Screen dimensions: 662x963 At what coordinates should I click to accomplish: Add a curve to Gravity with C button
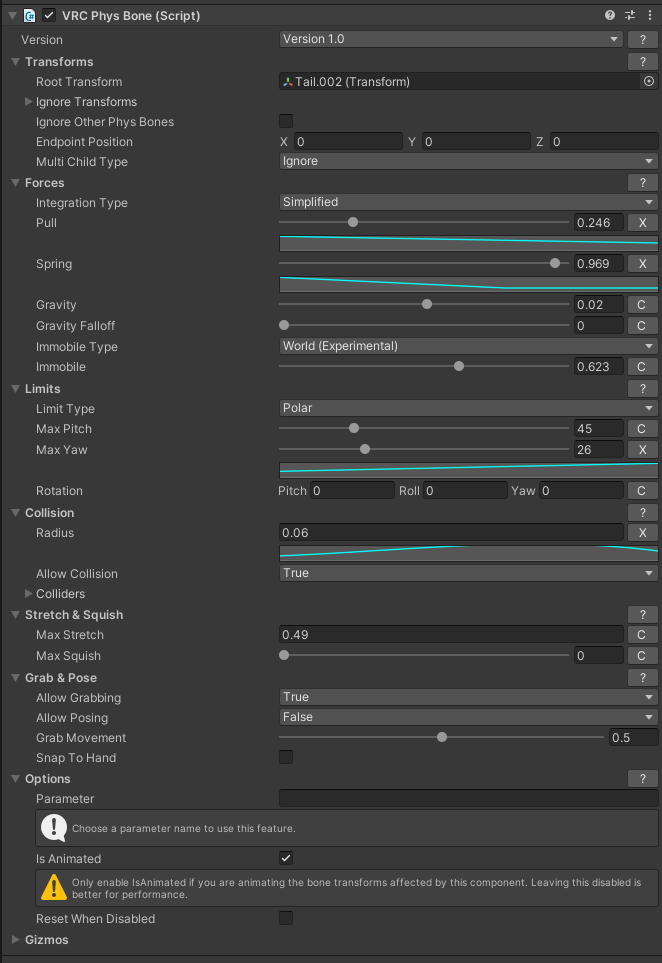(x=641, y=305)
